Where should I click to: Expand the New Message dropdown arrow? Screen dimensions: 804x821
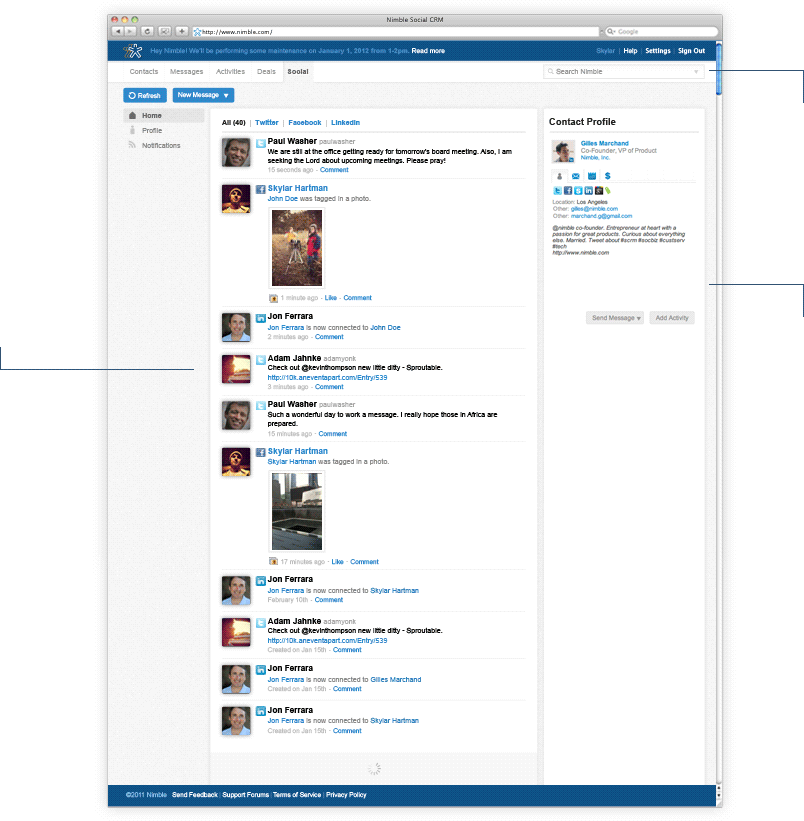226,95
